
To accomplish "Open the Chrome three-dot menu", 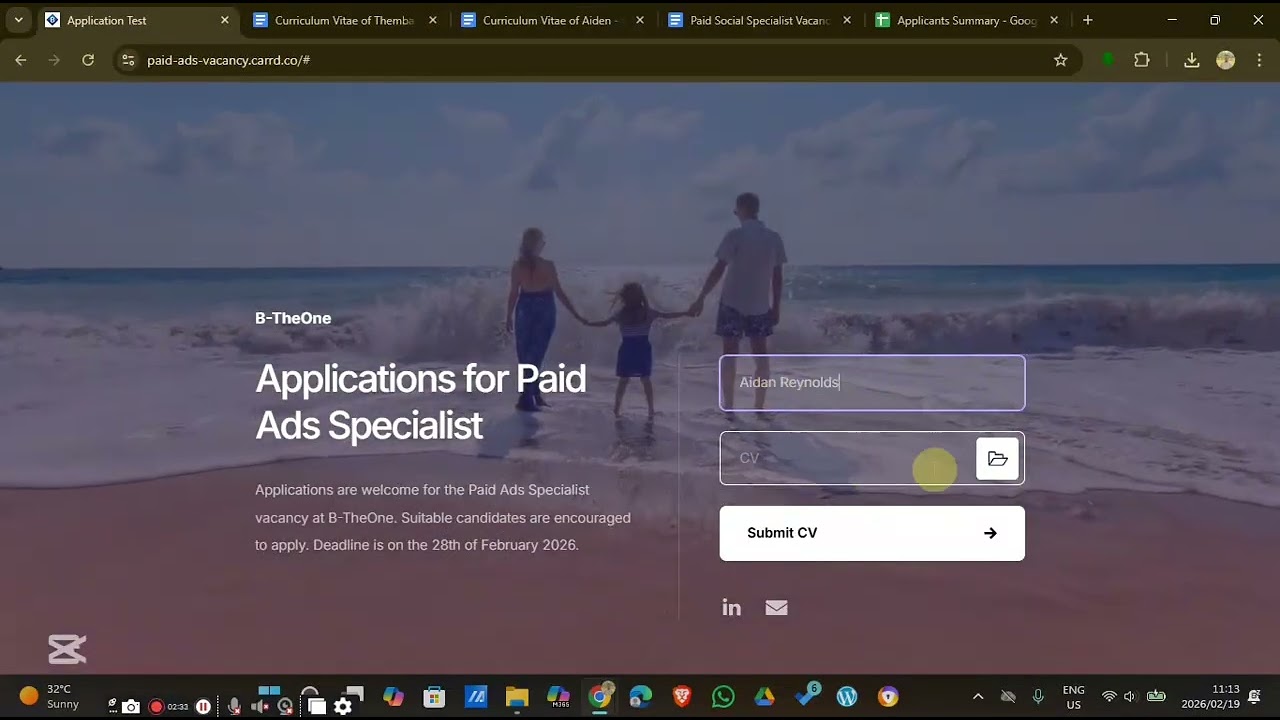I will [x=1259, y=60].
